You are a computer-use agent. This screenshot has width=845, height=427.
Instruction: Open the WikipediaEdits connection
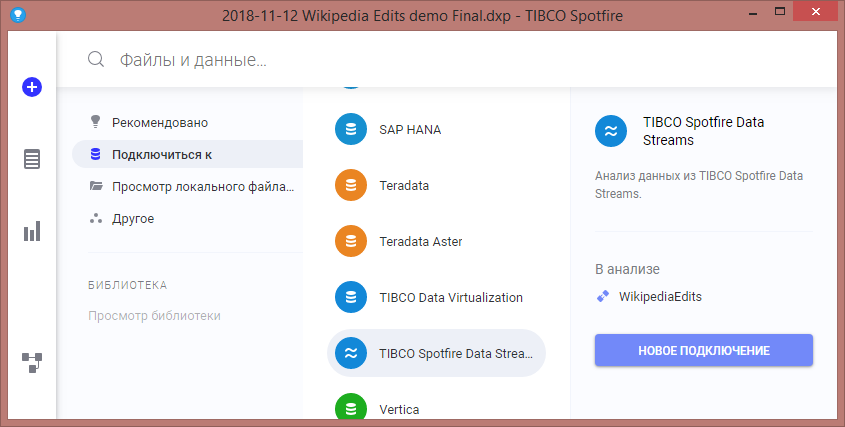coord(660,297)
